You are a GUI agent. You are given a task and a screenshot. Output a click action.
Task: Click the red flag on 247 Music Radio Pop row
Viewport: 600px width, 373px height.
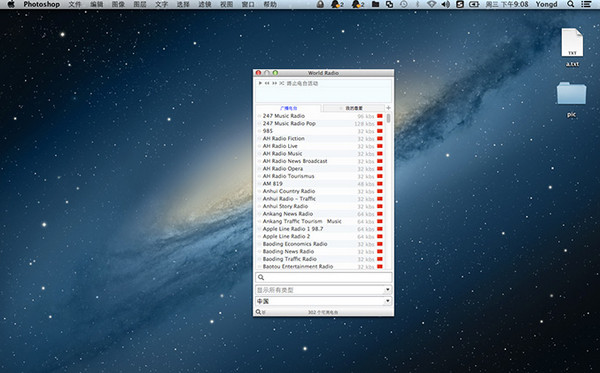(380, 124)
